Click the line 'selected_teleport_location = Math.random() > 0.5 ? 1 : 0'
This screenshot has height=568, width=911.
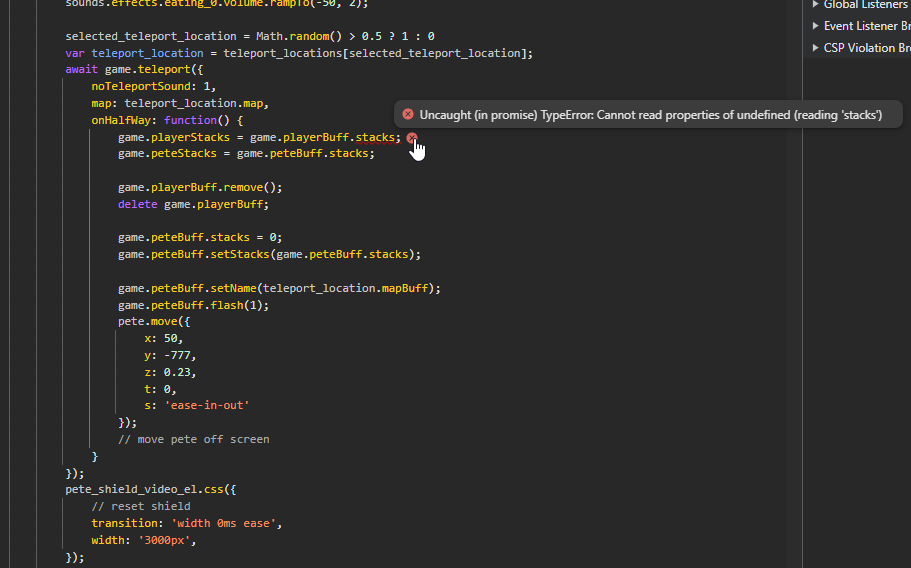pyautogui.click(x=250, y=36)
